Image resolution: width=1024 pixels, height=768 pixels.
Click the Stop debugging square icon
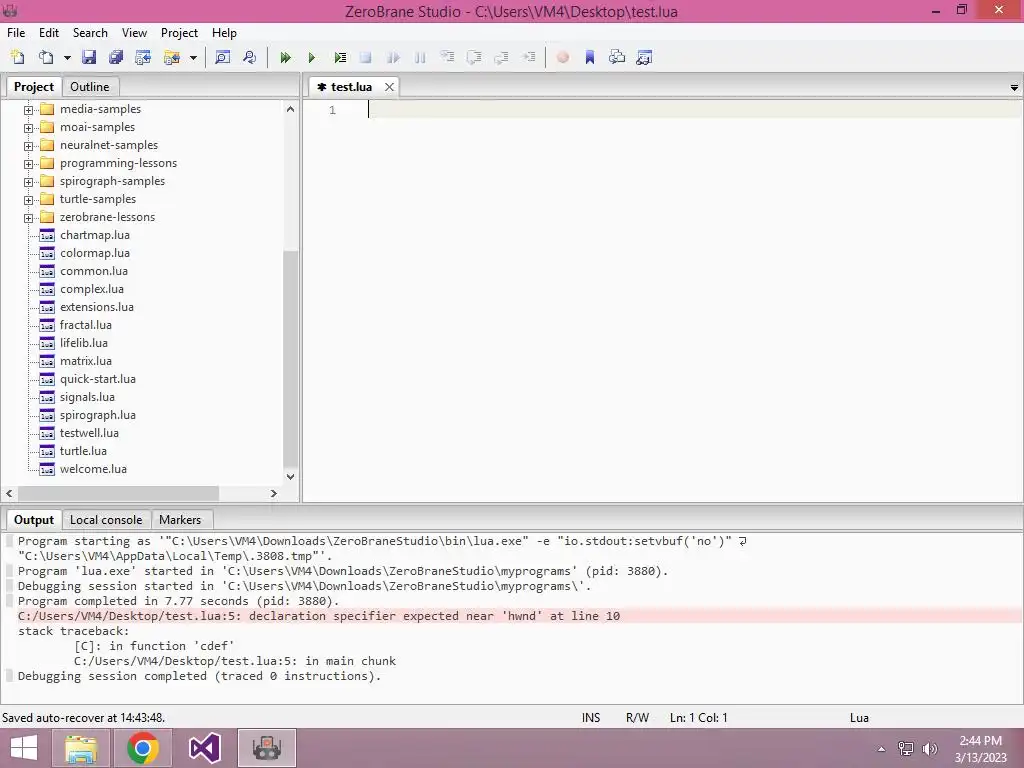[366, 57]
